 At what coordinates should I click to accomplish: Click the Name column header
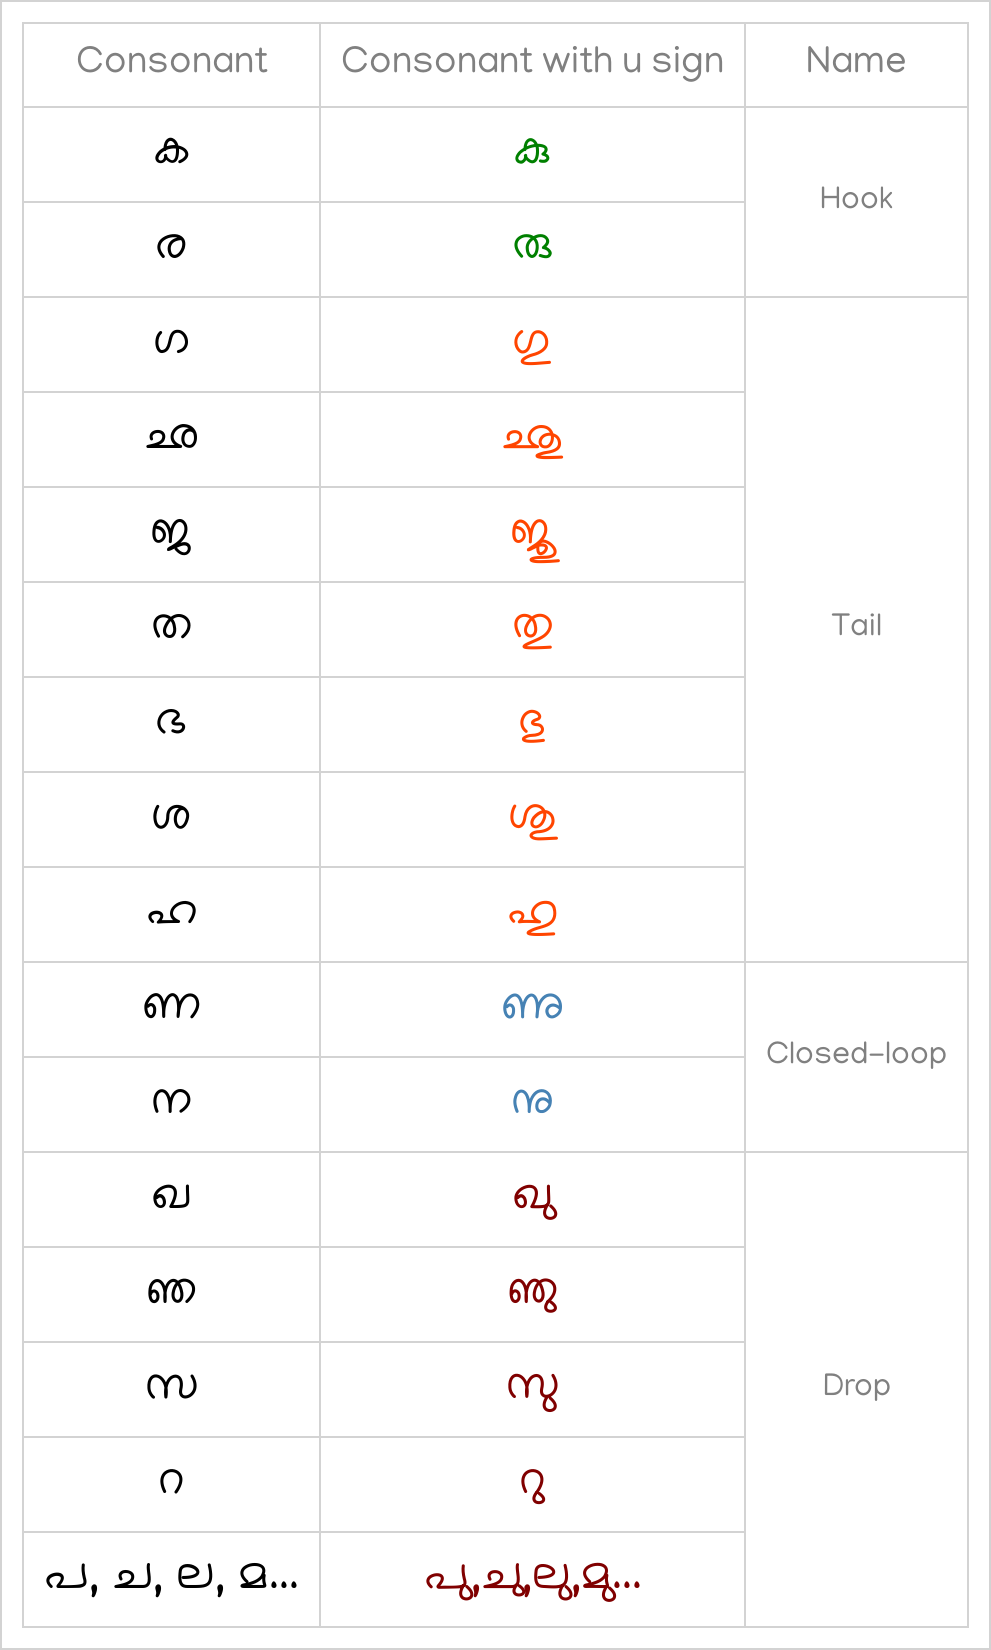856,60
